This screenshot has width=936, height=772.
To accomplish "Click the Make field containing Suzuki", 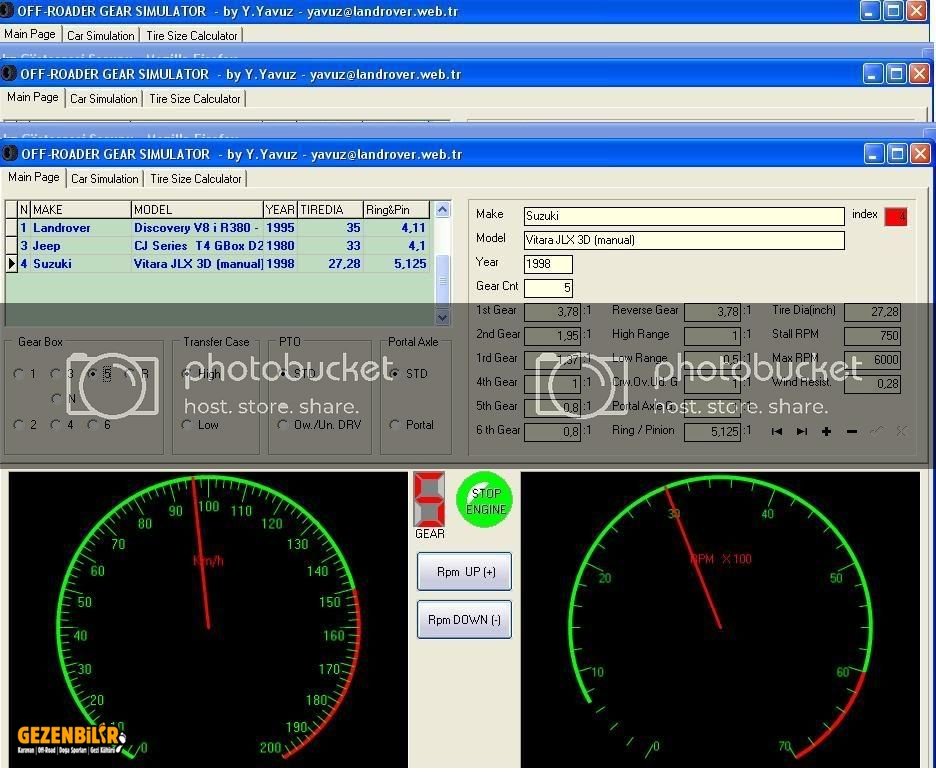I will pyautogui.click(x=684, y=216).
